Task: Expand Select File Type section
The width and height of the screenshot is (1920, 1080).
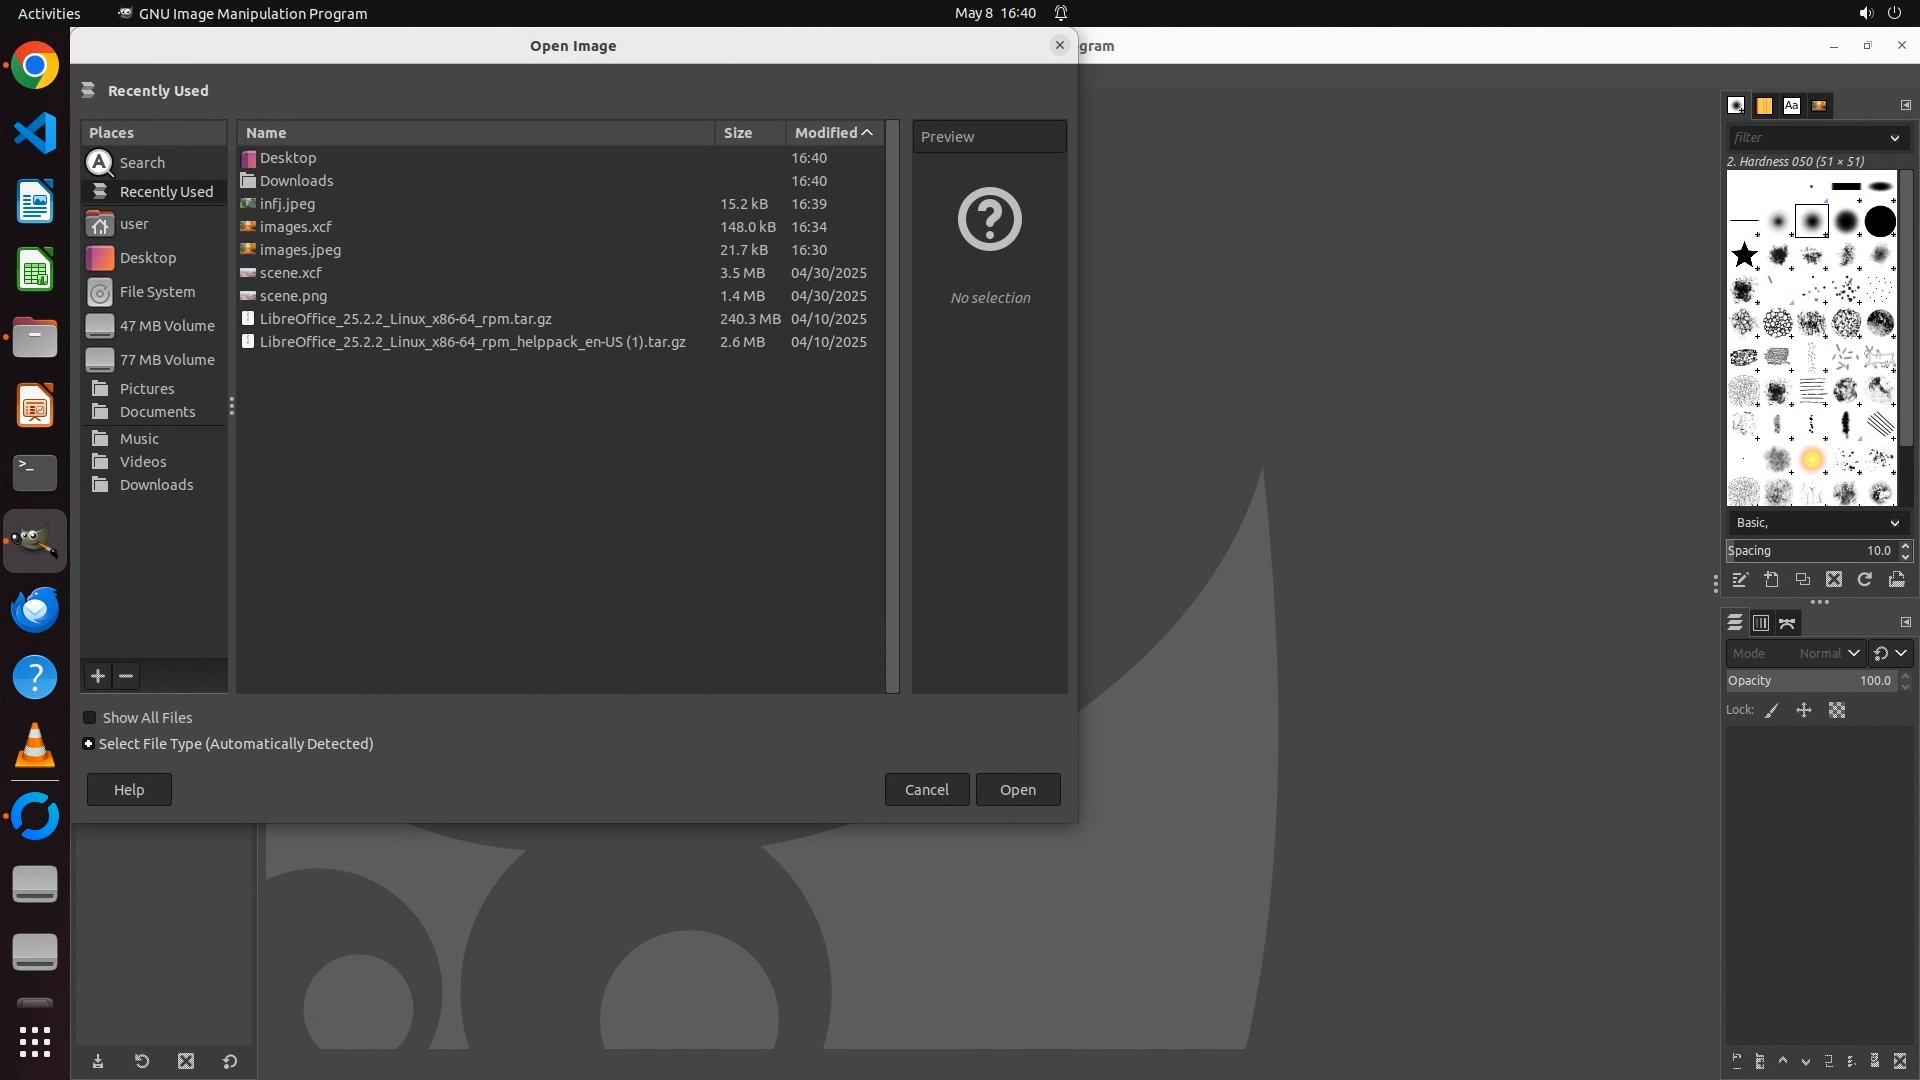Action: tap(89, 744)
